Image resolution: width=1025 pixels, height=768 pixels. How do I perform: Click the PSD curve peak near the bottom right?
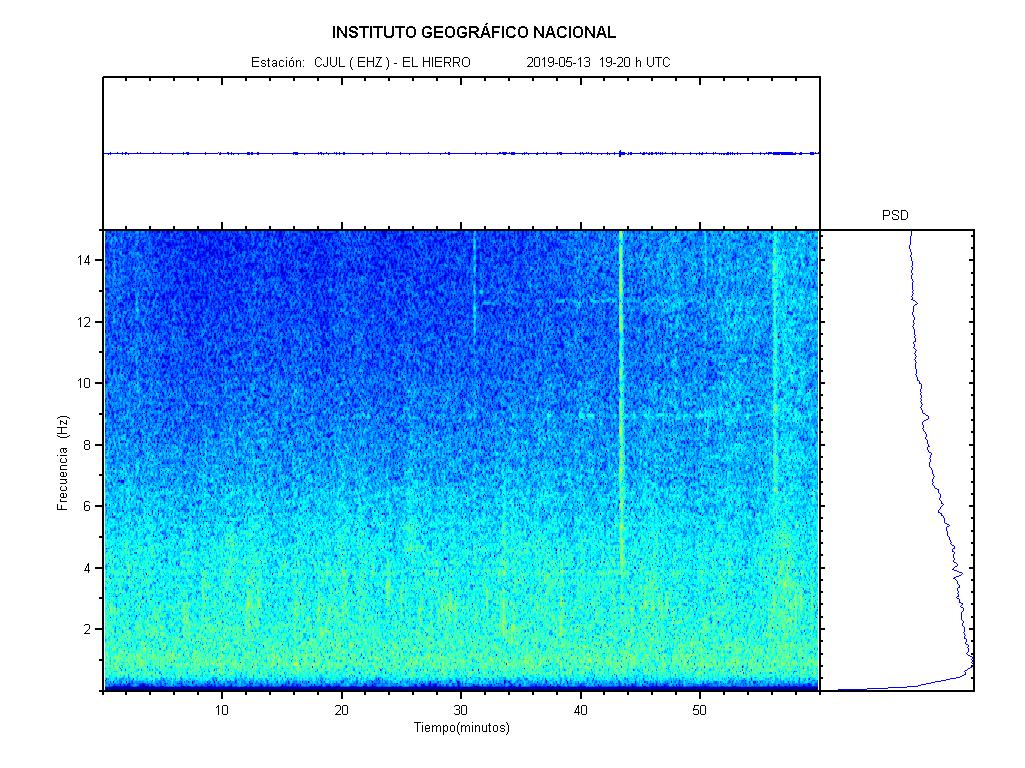(969, 667)
